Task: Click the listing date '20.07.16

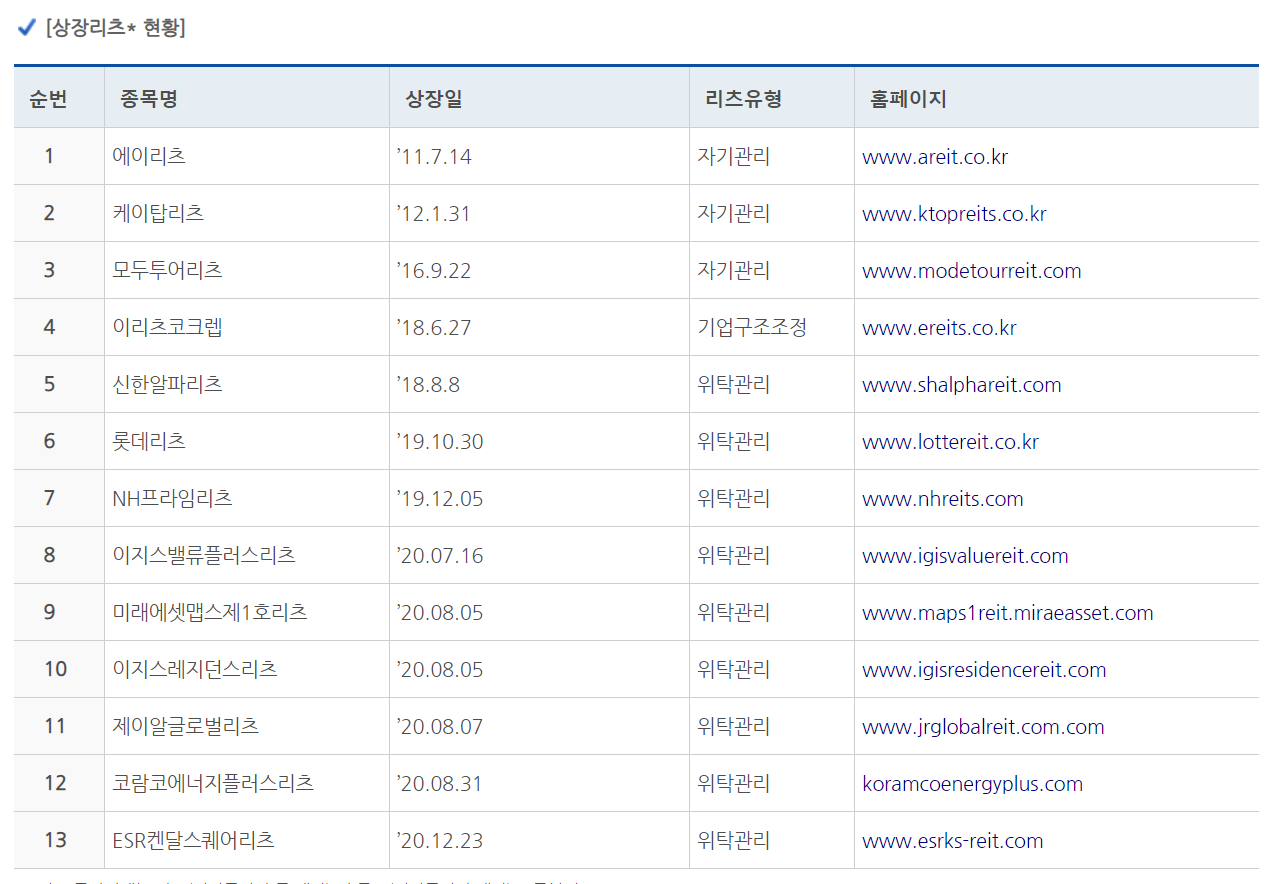Action: 440,555
